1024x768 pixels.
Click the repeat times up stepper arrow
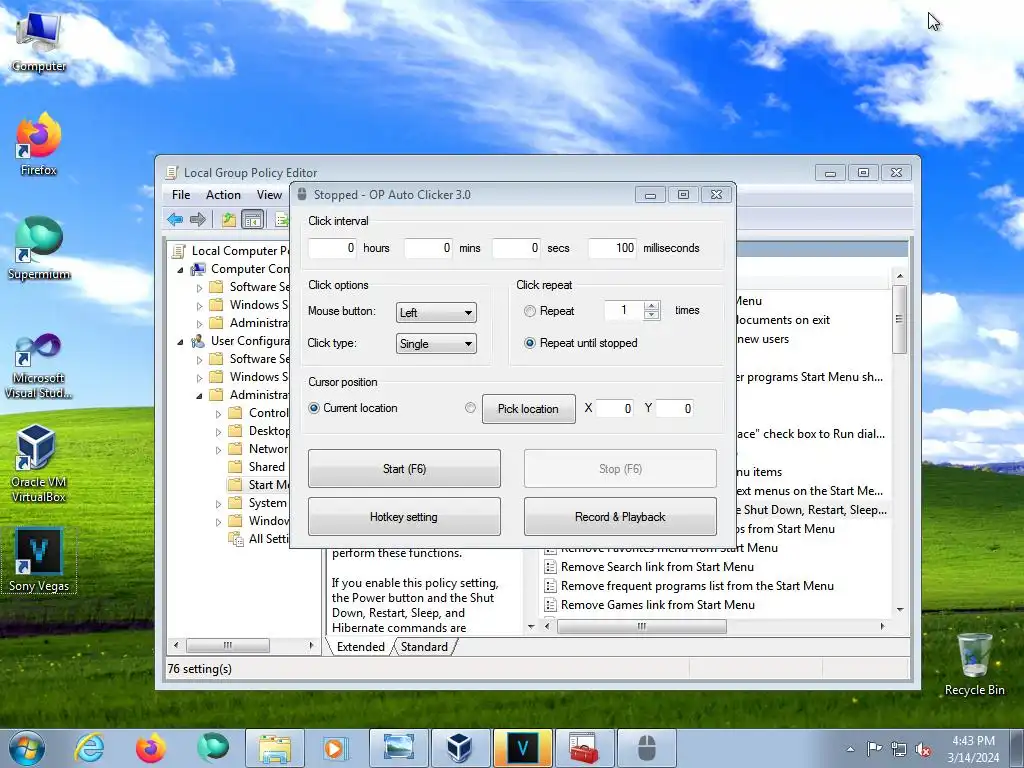pos(652,306)
